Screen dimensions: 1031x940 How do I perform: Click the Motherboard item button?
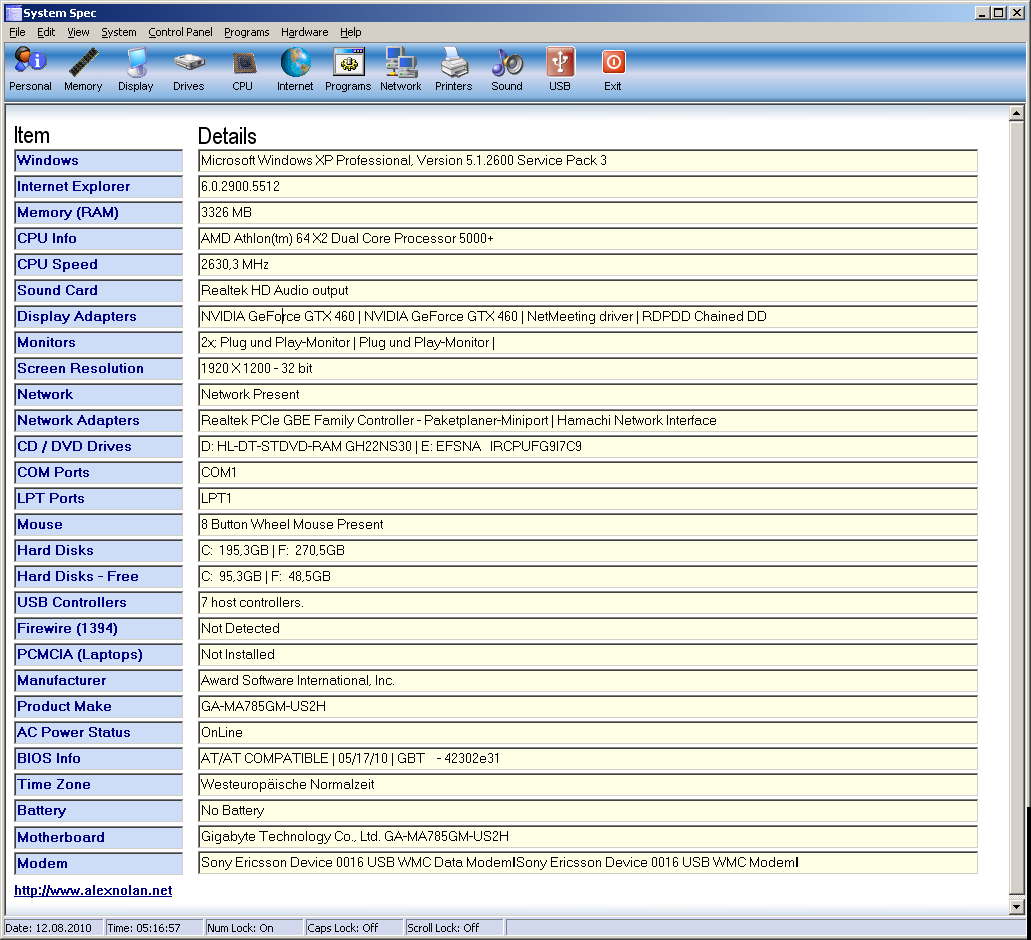click(x=99, y=837)
